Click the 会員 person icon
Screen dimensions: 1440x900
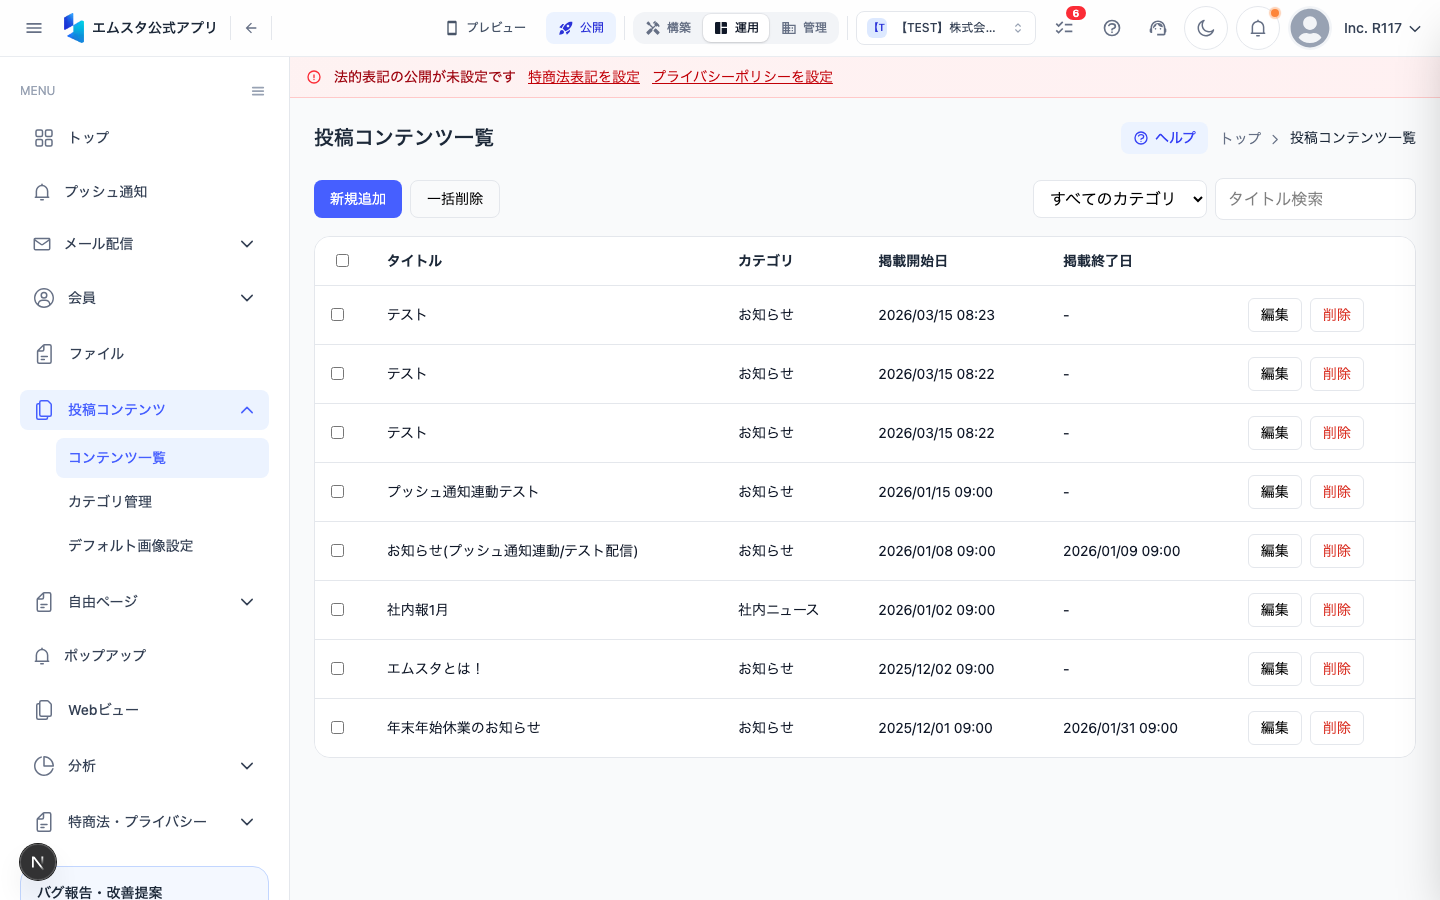point(44,298)
